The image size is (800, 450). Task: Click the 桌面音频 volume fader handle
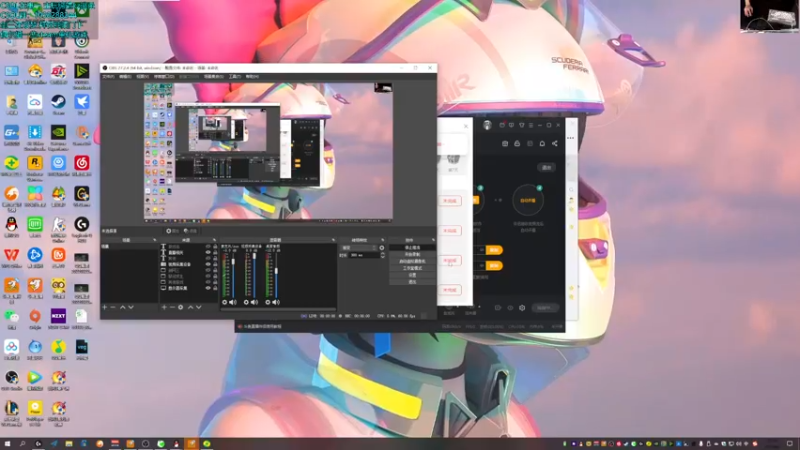point(277,271)
